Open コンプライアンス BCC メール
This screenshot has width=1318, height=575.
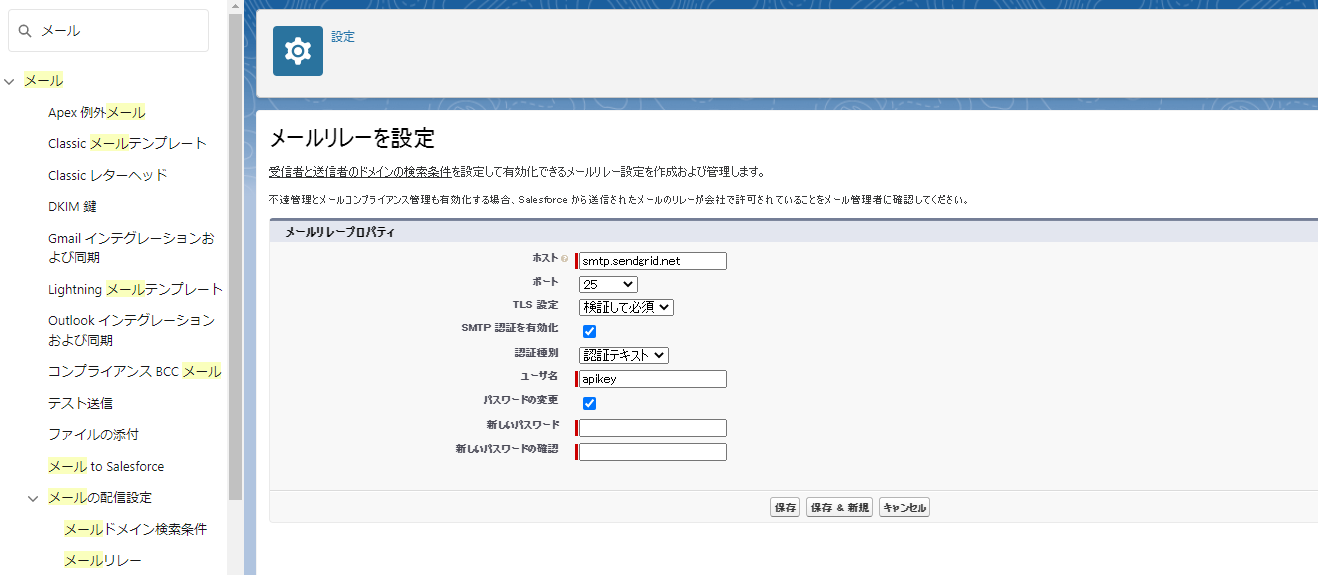point(135,371)
